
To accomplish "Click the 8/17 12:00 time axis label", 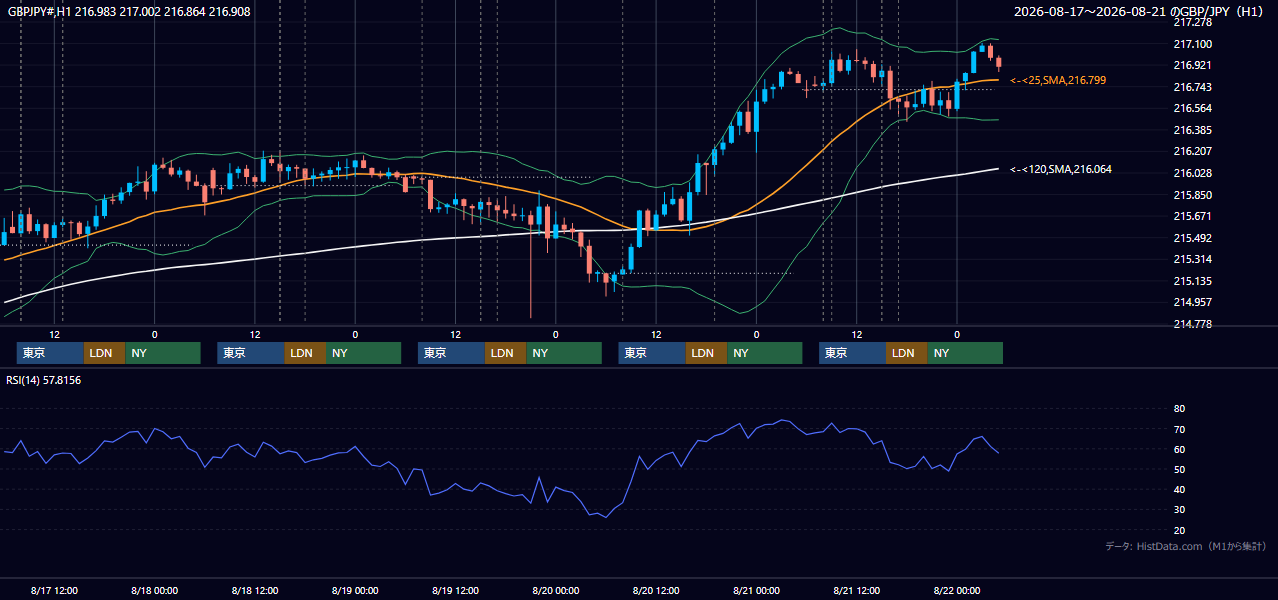I will tap(54, 590).
